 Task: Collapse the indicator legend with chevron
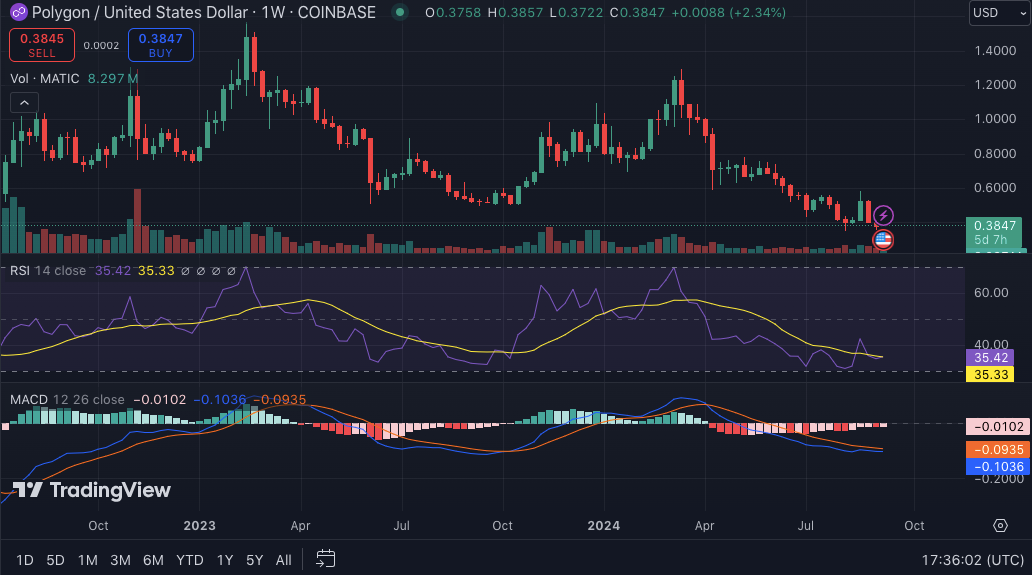pos(24,103)
